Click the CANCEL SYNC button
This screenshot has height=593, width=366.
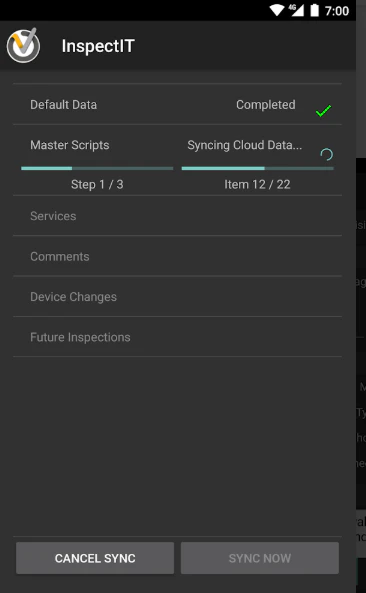click(95, 558)
